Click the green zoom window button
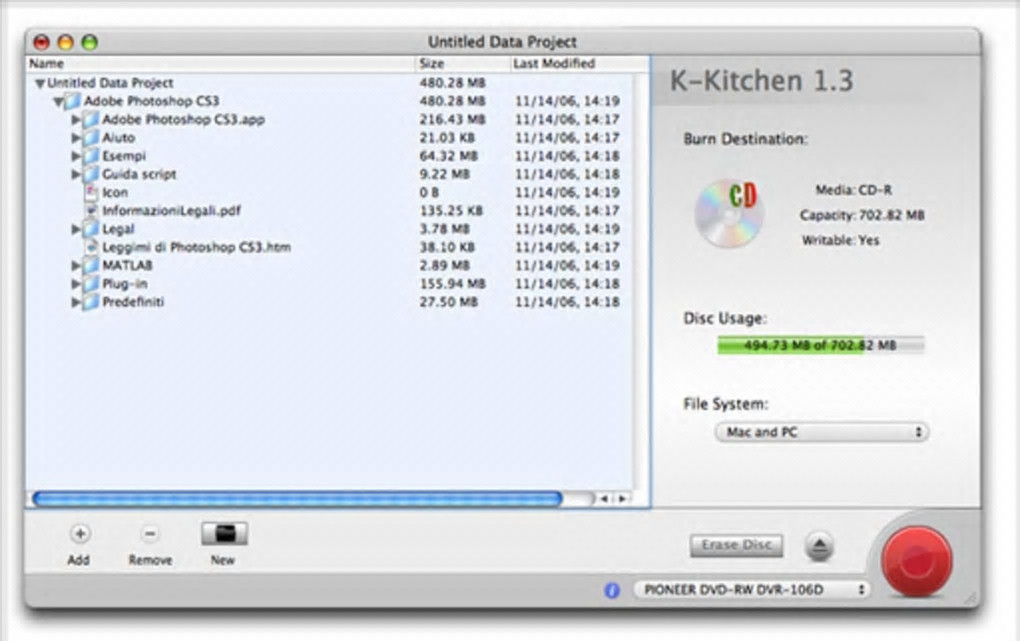1020x641 pixels. 90,42
